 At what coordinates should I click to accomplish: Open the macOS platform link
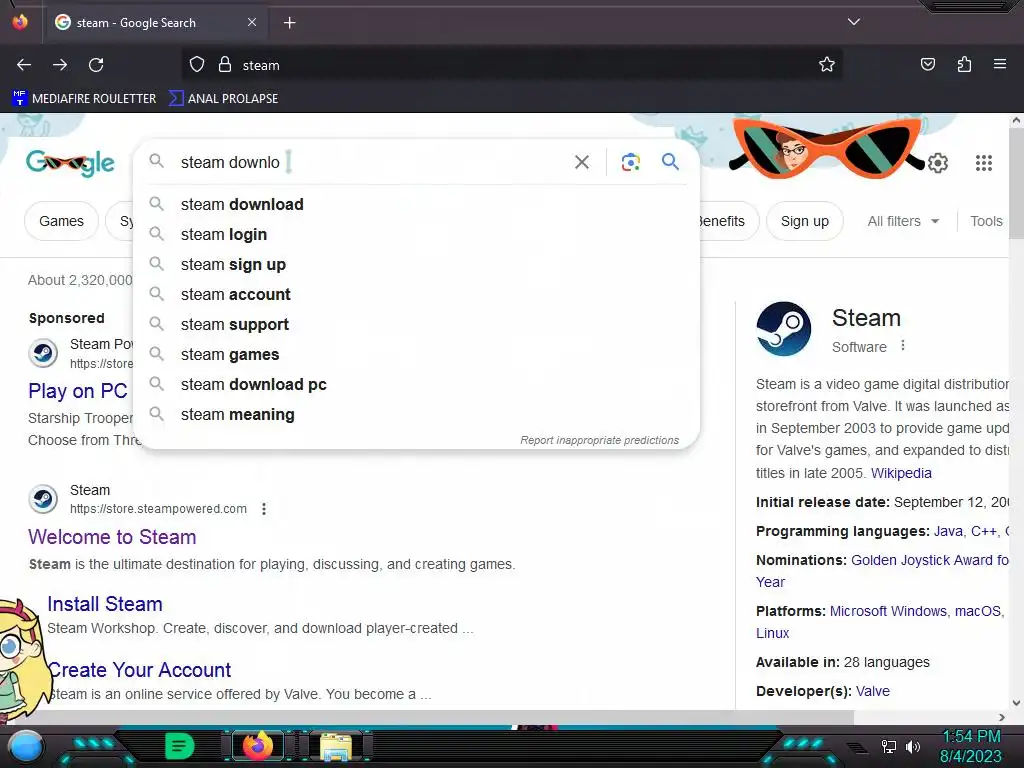pos(978,611)
